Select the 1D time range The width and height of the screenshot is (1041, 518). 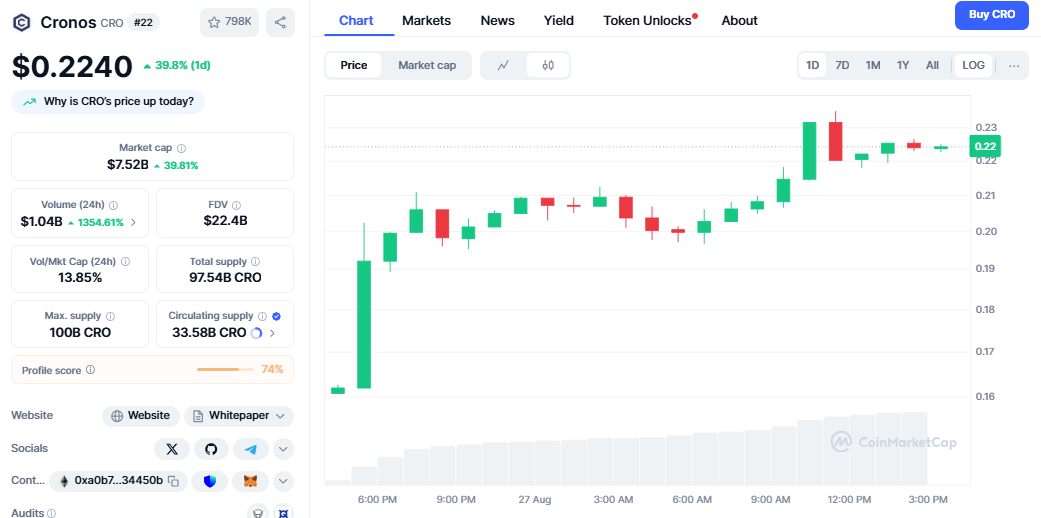[x=813, y=65]
